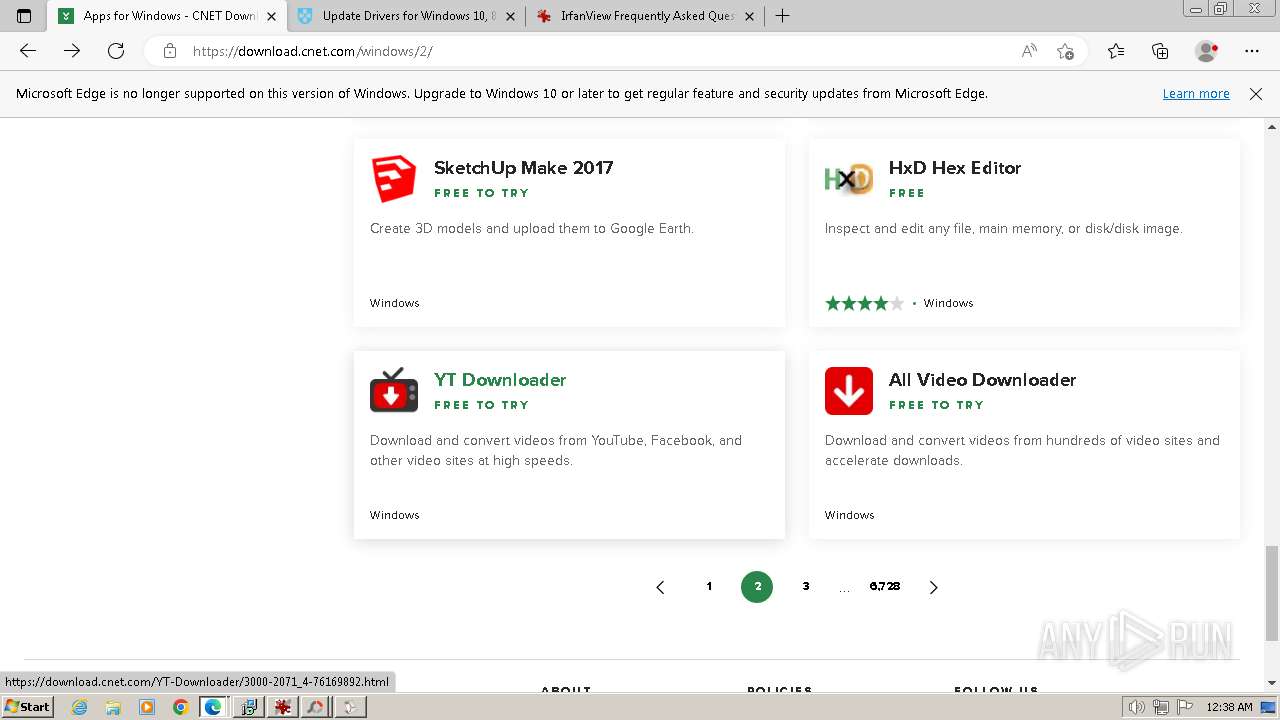Switch to IrfanView Frequently Asked Questions tab
This screenshot has height=720, width=1280.
click(646, 16)
